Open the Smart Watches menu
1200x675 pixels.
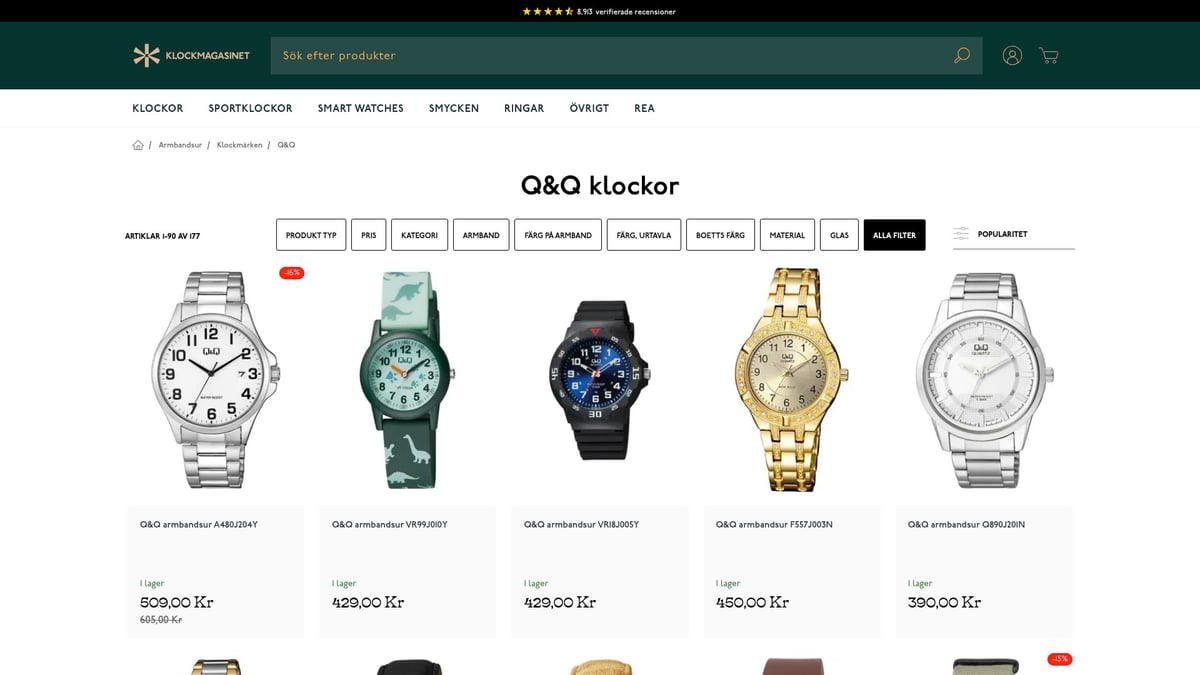(x=361, y=108)
